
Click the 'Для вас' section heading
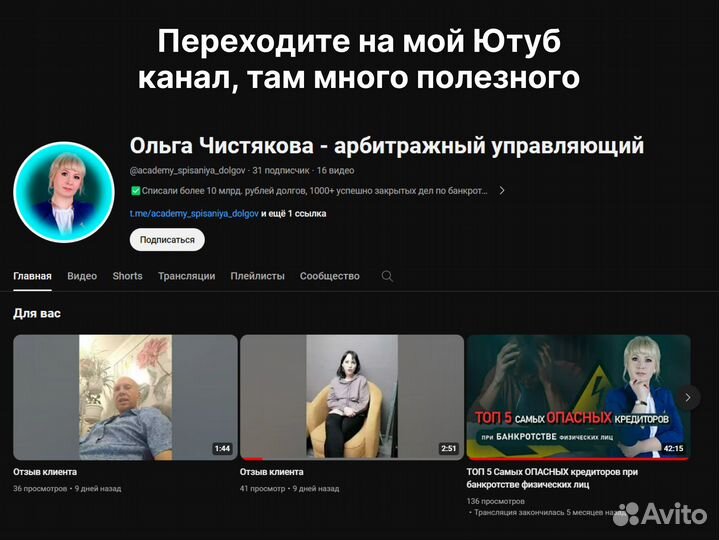(x=37, y=314)
